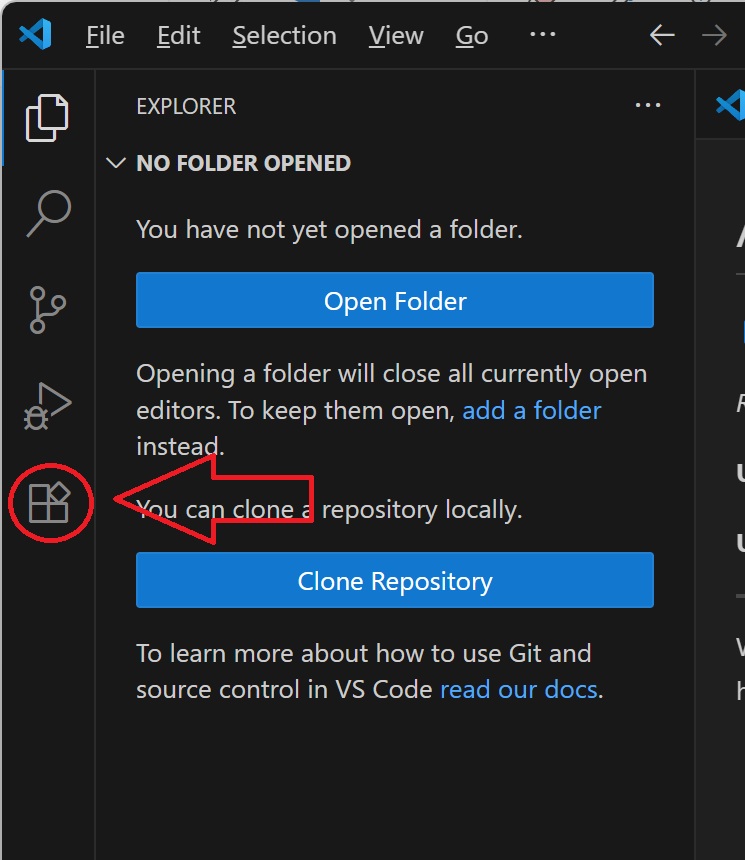The width and height of the screenshot is (745, 860).
Task: Open the Selection menu
Action: [284, 36]
